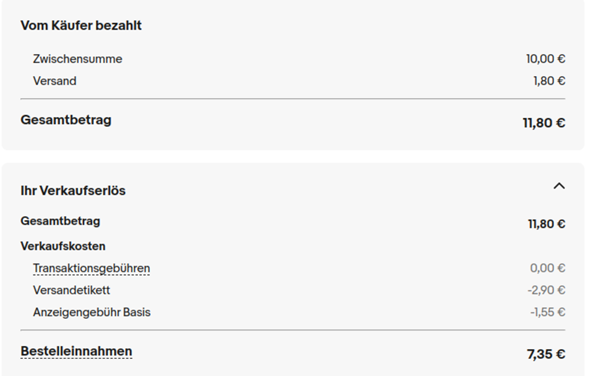
Task: Click the 11,80 € buyer total amount
Action: point(544,123)
